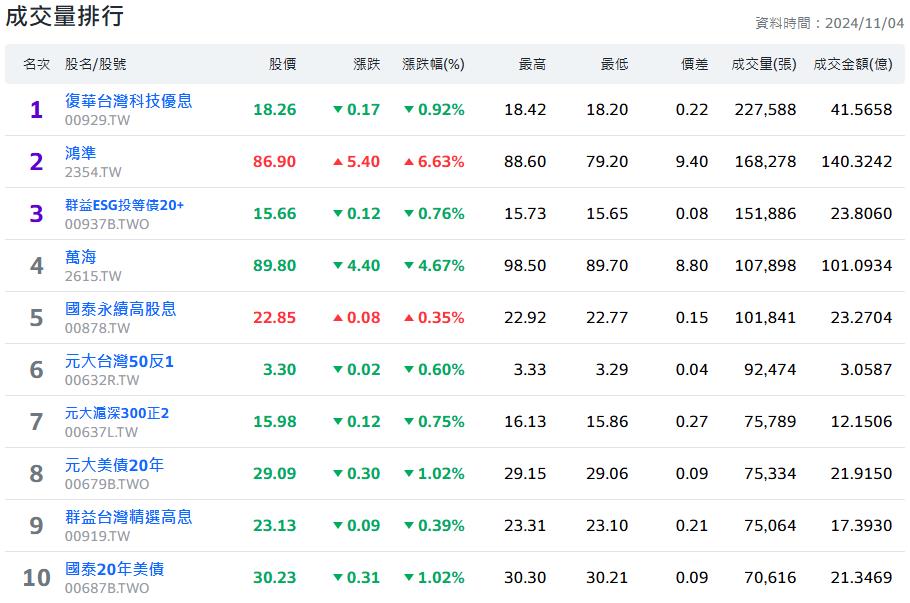Viewport: 910px width, 603px height.
Task: Click the price 15.66 value
Action: pos(275,214)
